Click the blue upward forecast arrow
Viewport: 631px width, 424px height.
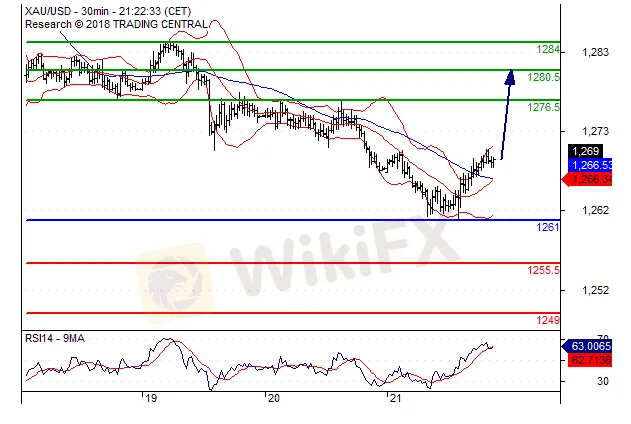507,112
